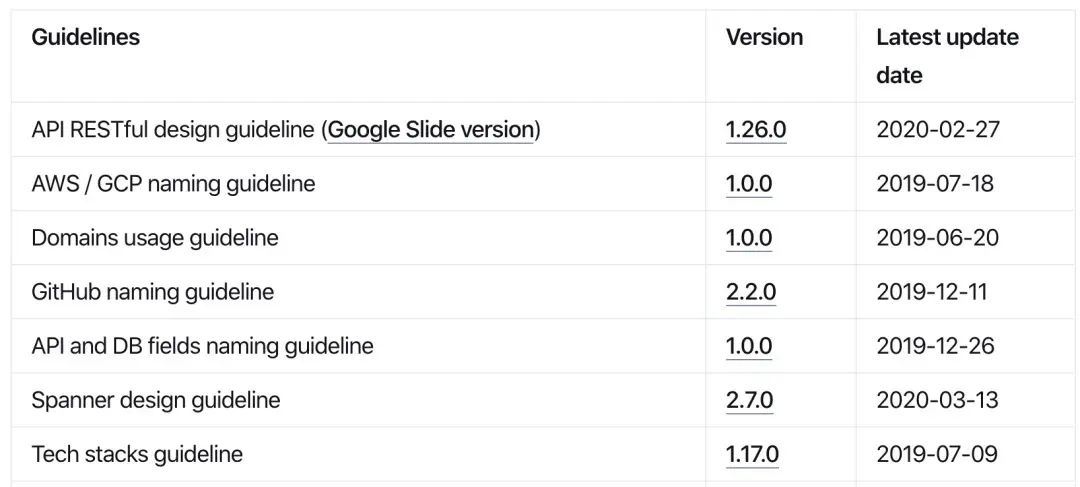This screenshot has height=487, width=1080.
Task: Click the Domains usage guideline cell
Action: point(155,238)
